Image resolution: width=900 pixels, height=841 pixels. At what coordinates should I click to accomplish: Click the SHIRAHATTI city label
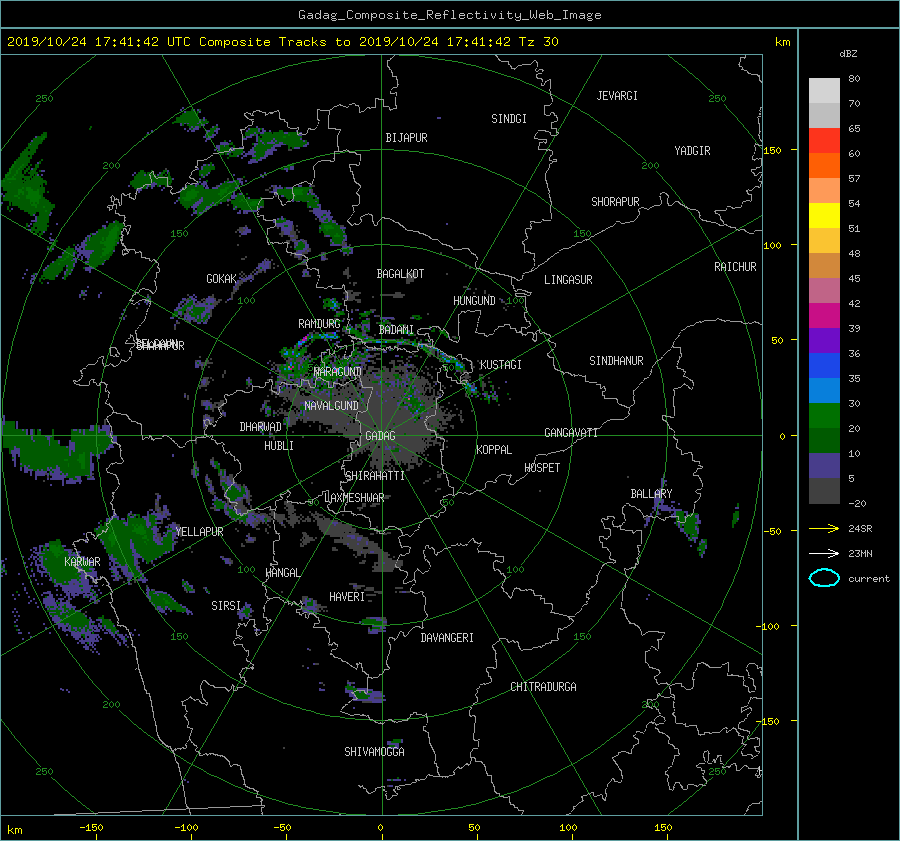click(x=375, y=476)
